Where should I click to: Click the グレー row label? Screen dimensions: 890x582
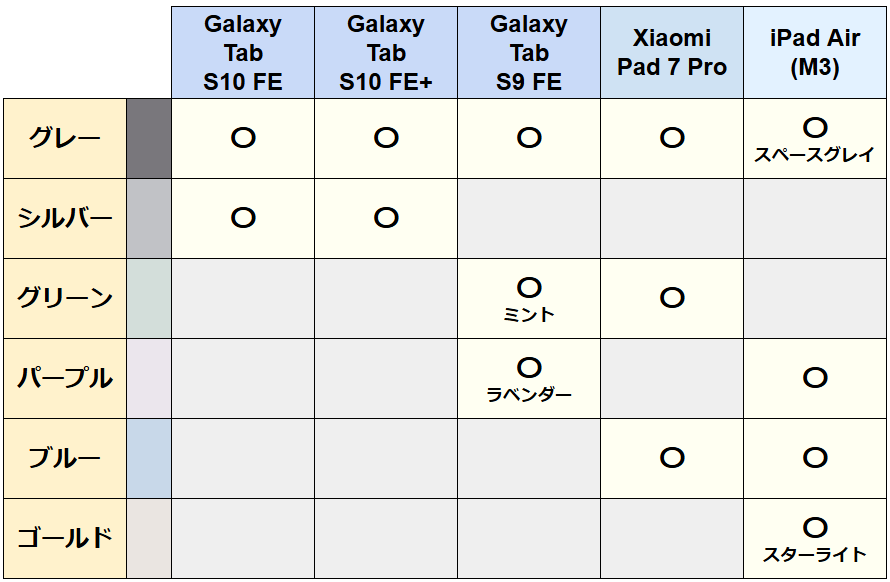(x=65, y=139)
